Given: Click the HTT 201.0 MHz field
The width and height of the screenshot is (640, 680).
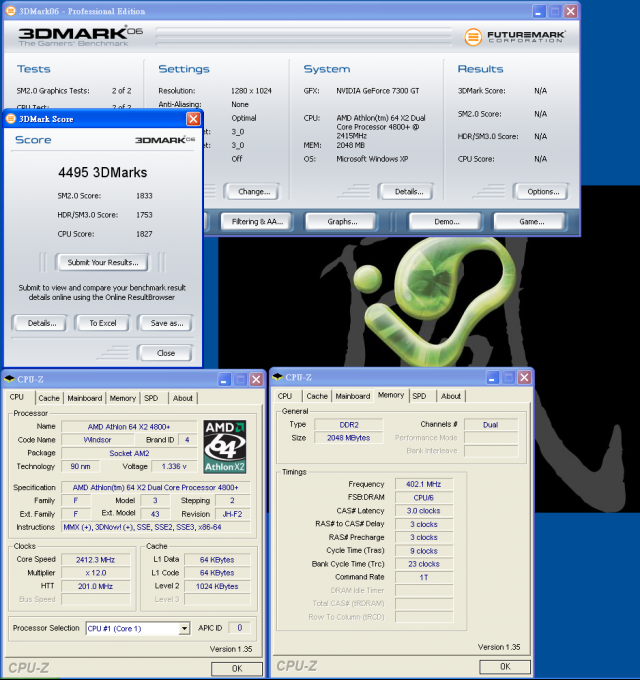Looking at the screenshot, I should point(96,586).
